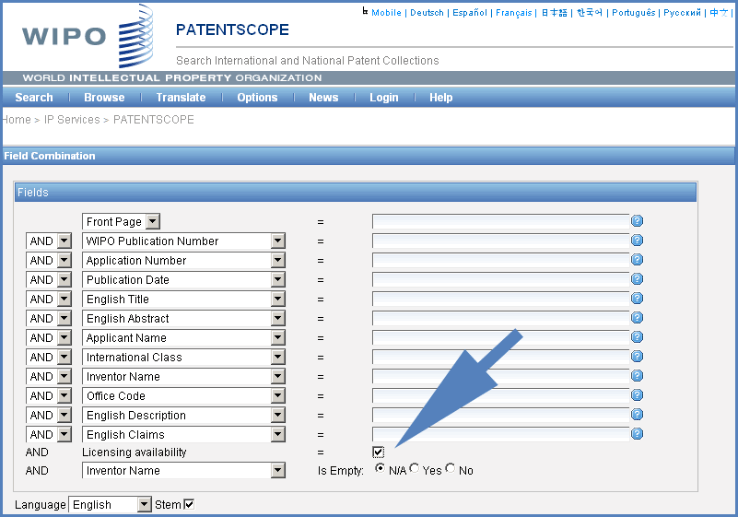The width and height of the screenshot is (738, 517).
Task: Go to IP Services breadcrumb
Action: coord(72,120)
